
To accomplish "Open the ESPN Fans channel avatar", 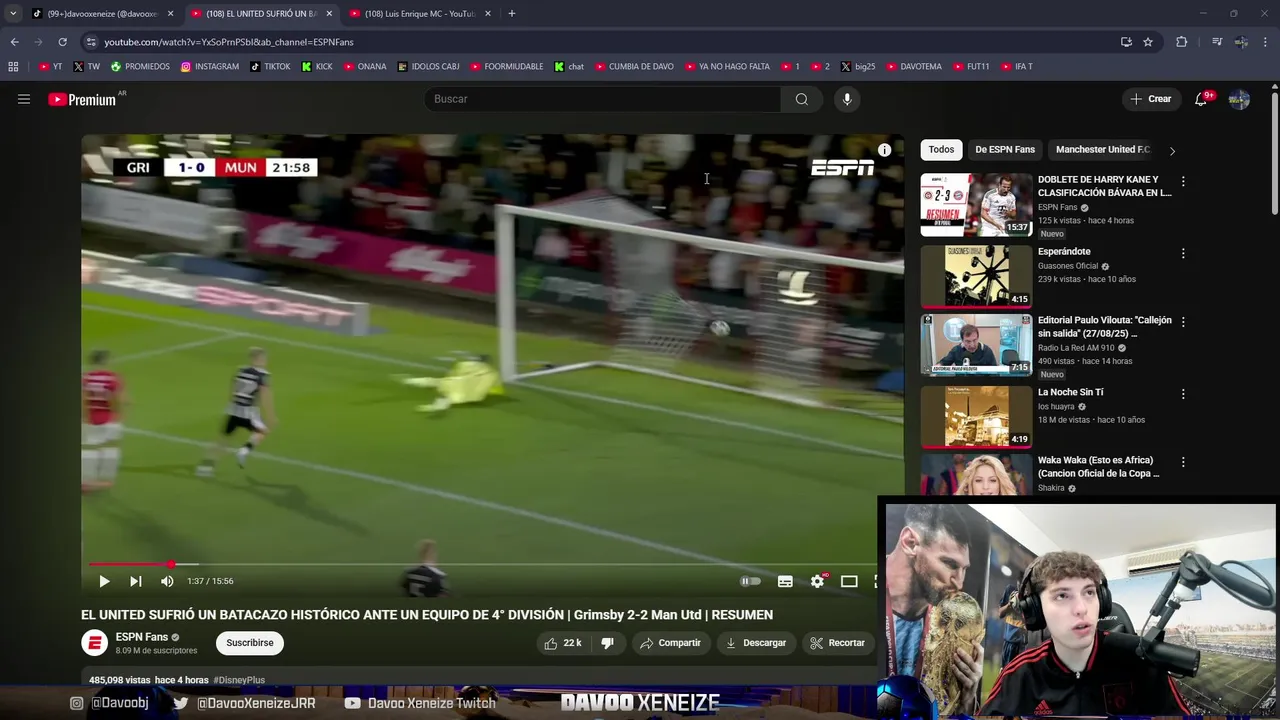I will [94, 643].
